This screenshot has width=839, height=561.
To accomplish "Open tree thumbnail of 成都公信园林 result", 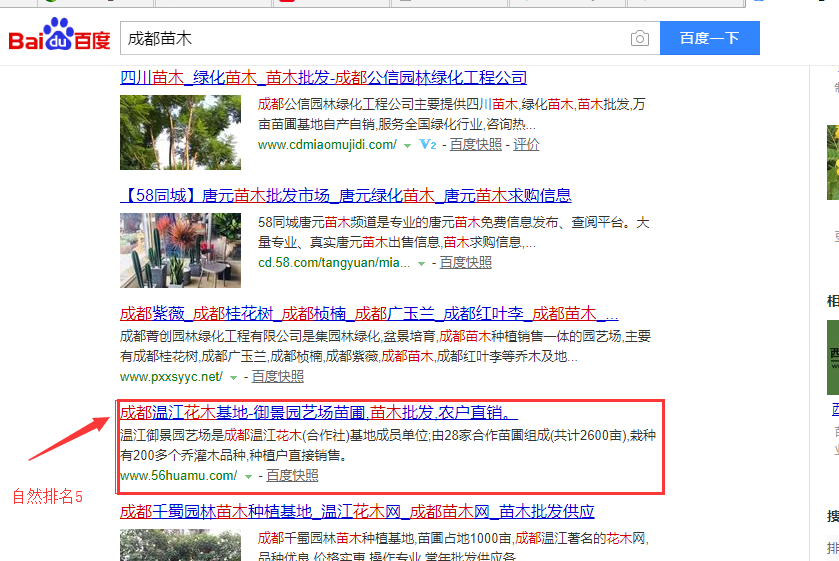I will [180, 132].
